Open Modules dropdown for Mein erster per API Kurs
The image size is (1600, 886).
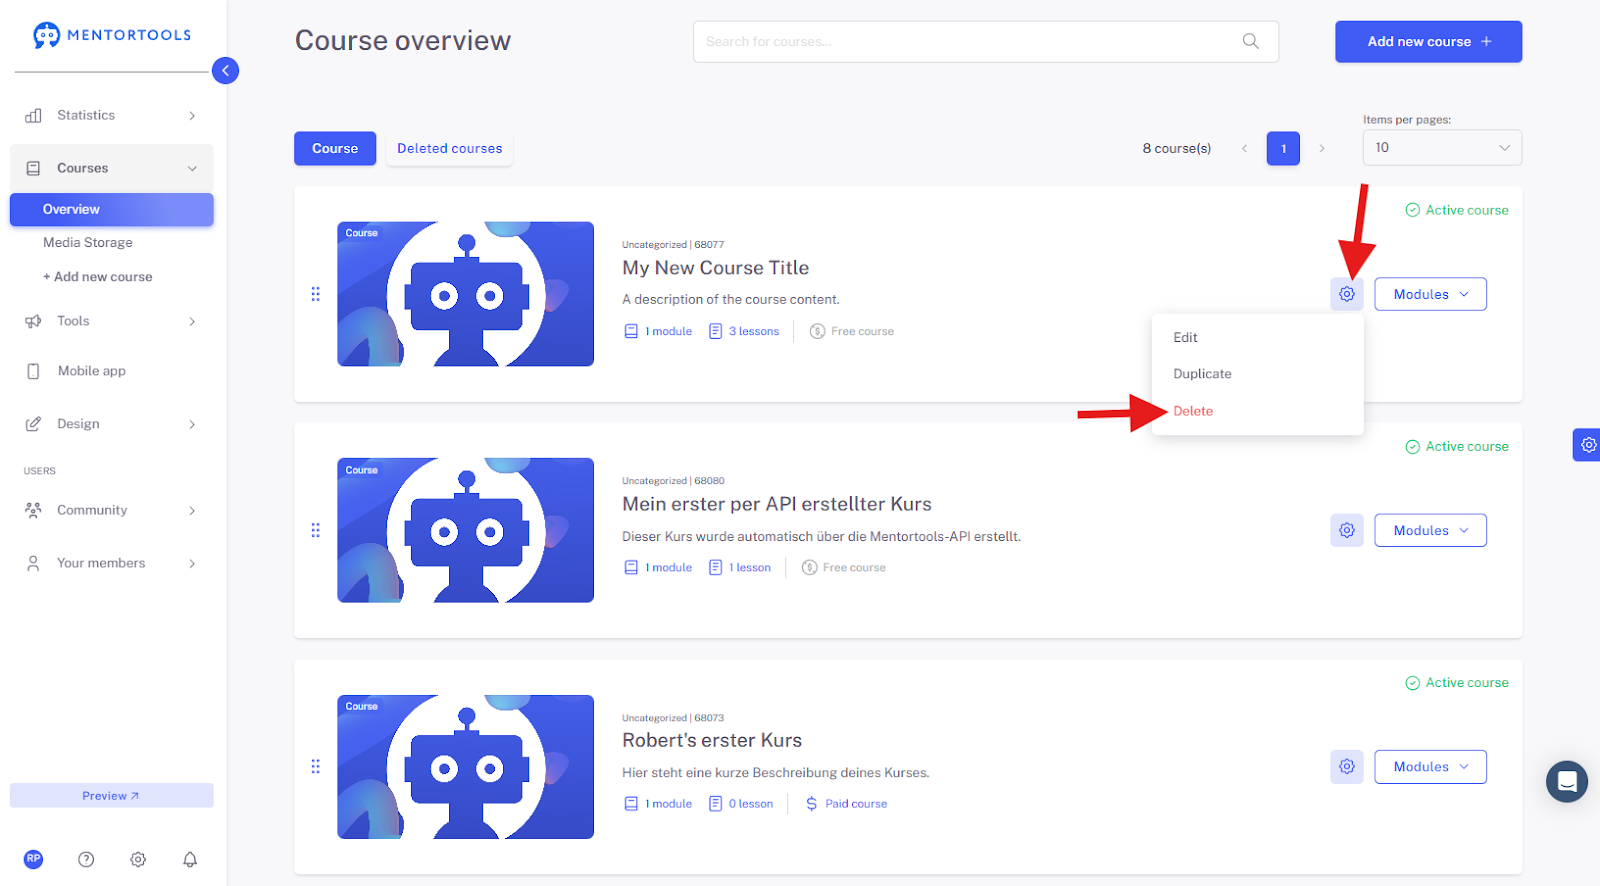coord(1430,530)
